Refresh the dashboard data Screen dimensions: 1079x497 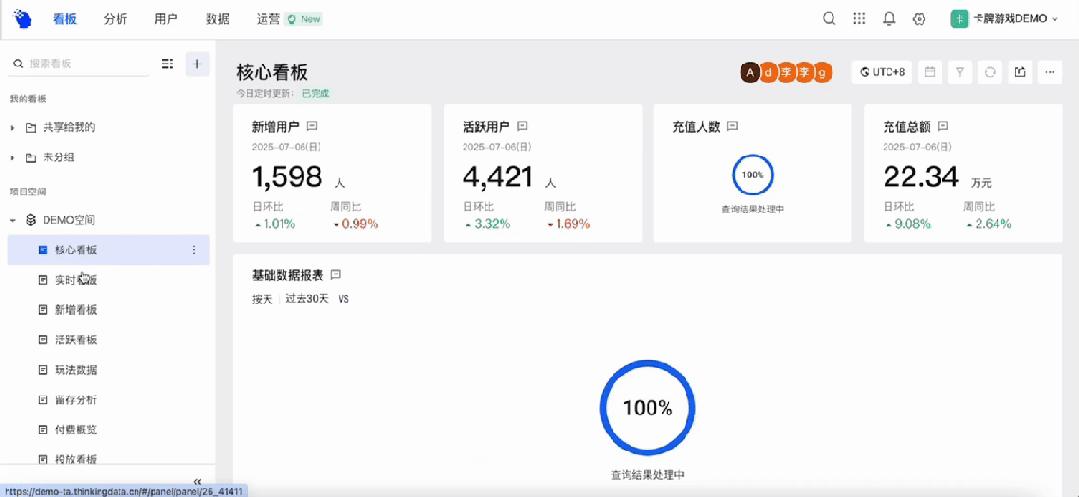[x=990, y=72]
